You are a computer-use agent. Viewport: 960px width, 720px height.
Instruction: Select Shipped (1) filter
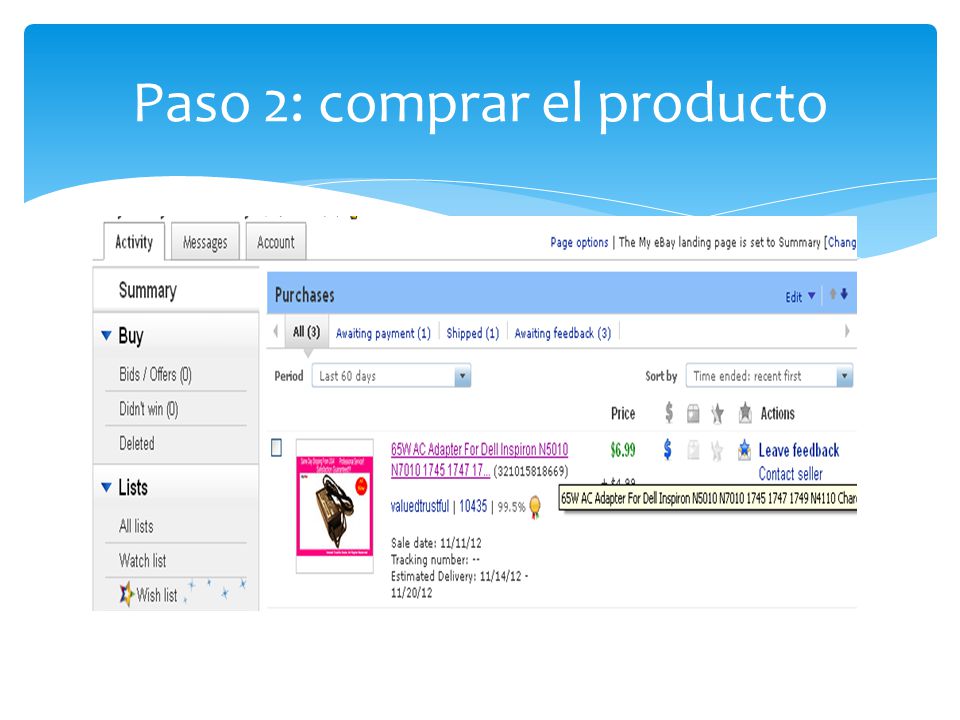point(473,334)
